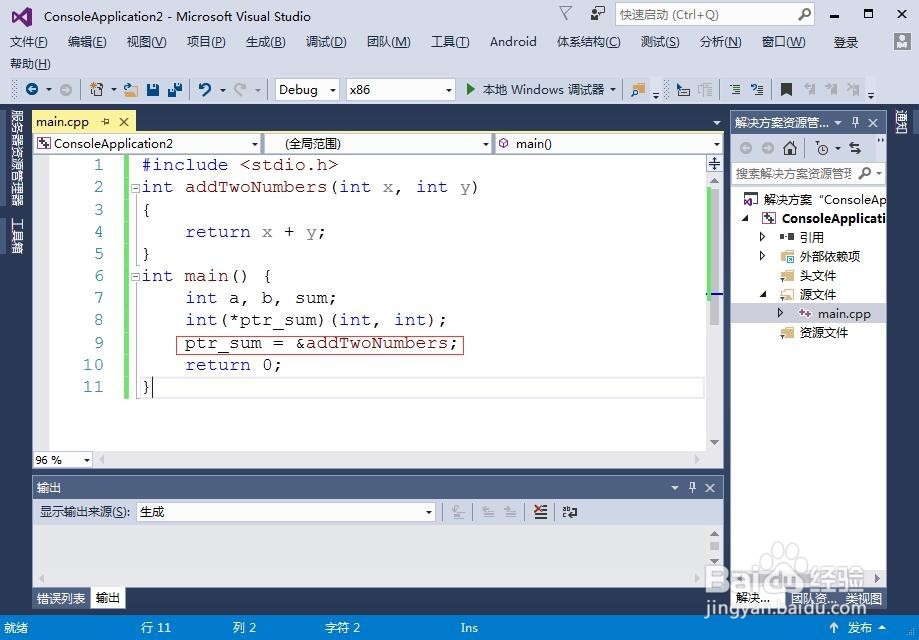
Task: Click the Undo arrow icon
Action: tap(205, 90)
